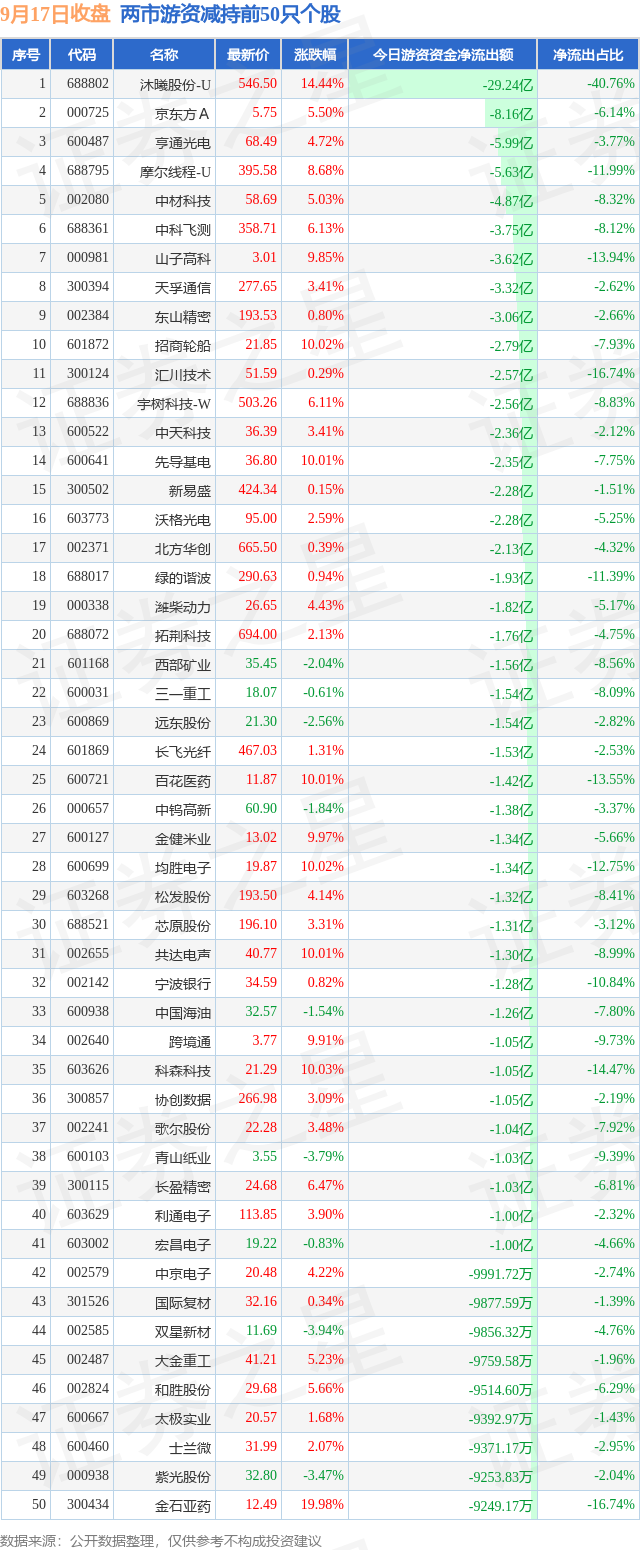Click price 12.49 of 金石亚药
The width and height of the screenshot is (640, 1550).
(x=260, y=1504)
